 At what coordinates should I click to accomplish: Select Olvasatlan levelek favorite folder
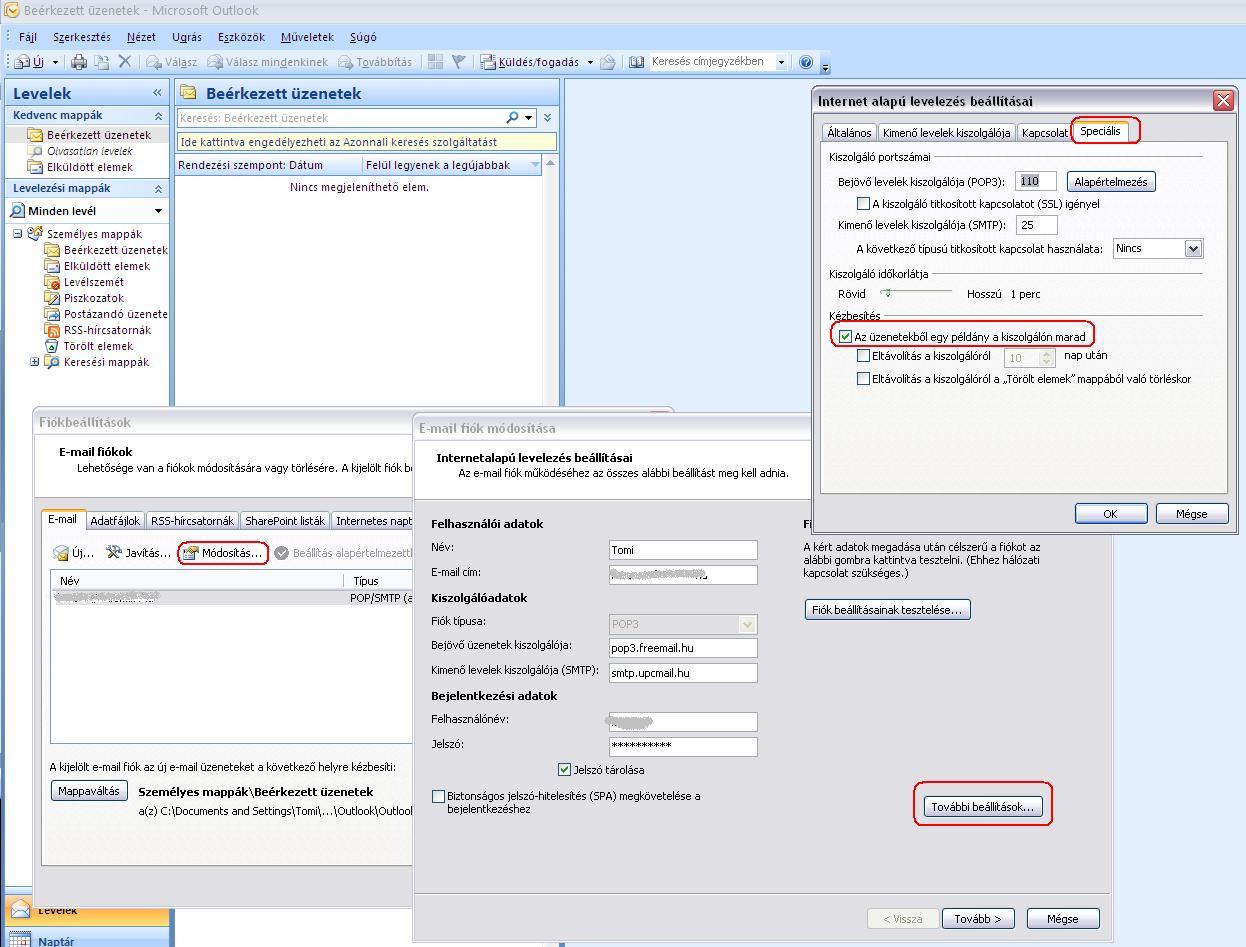(x=89, y=151)
